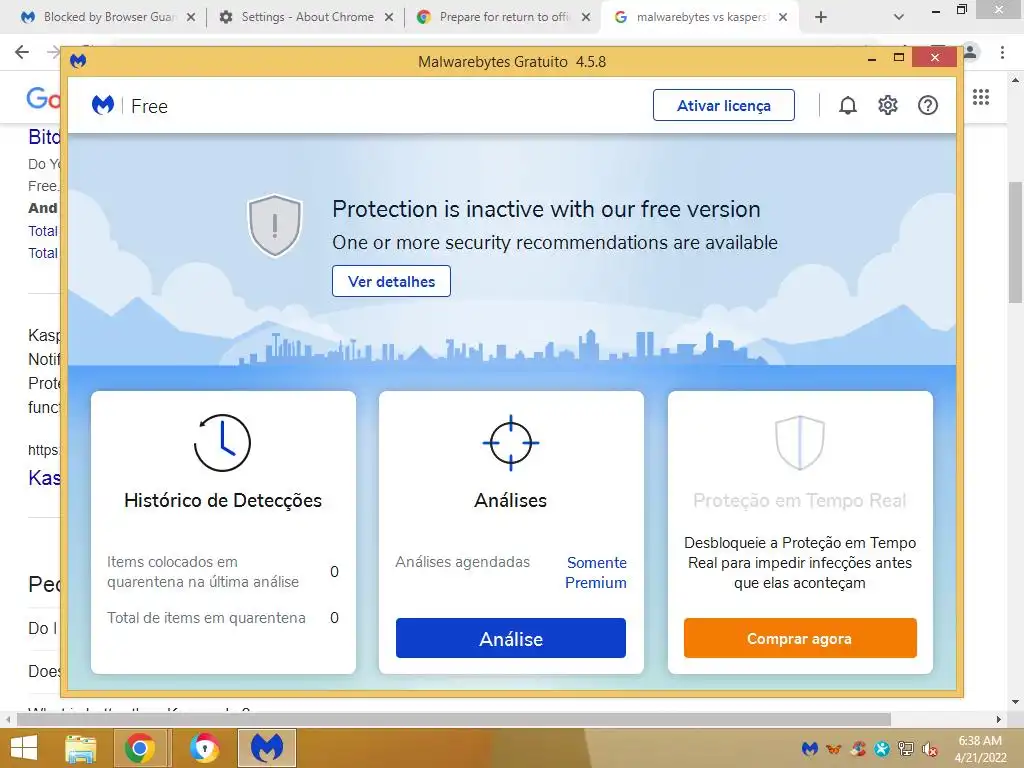Maximize the Malwarebytes window
The image size is (1024, 768).
coord(899,57)
